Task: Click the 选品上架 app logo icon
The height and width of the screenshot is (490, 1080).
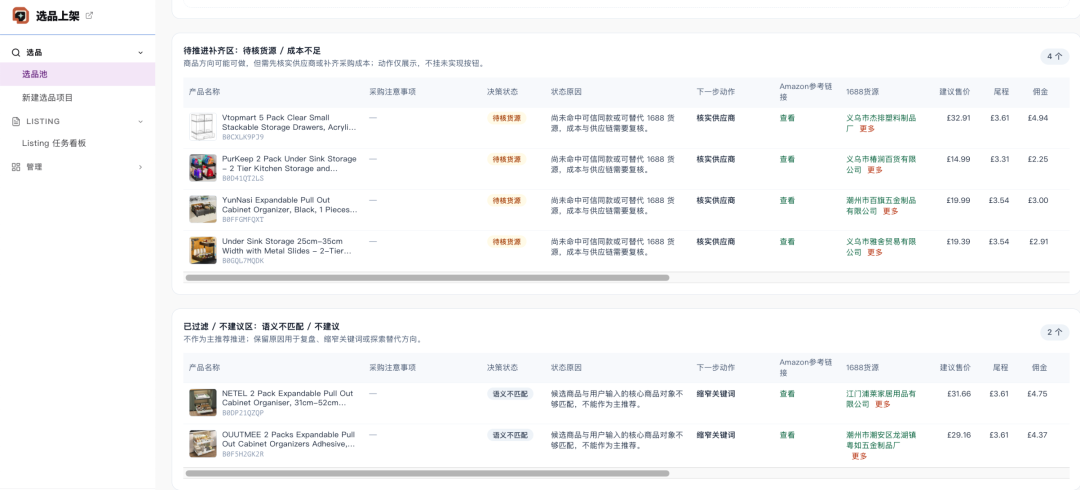Action: coord(21,16)
